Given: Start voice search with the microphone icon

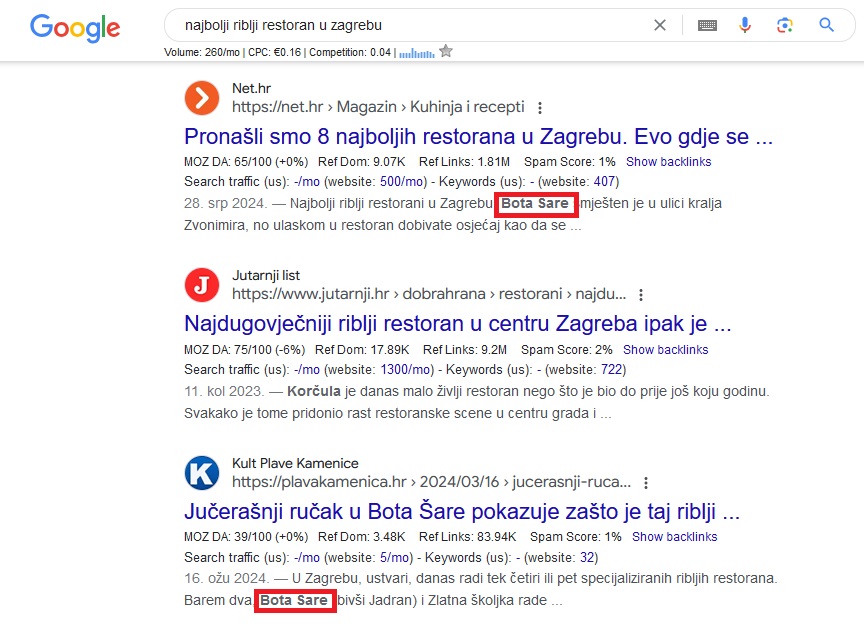Looking at the screenshot, I should 745,25.
